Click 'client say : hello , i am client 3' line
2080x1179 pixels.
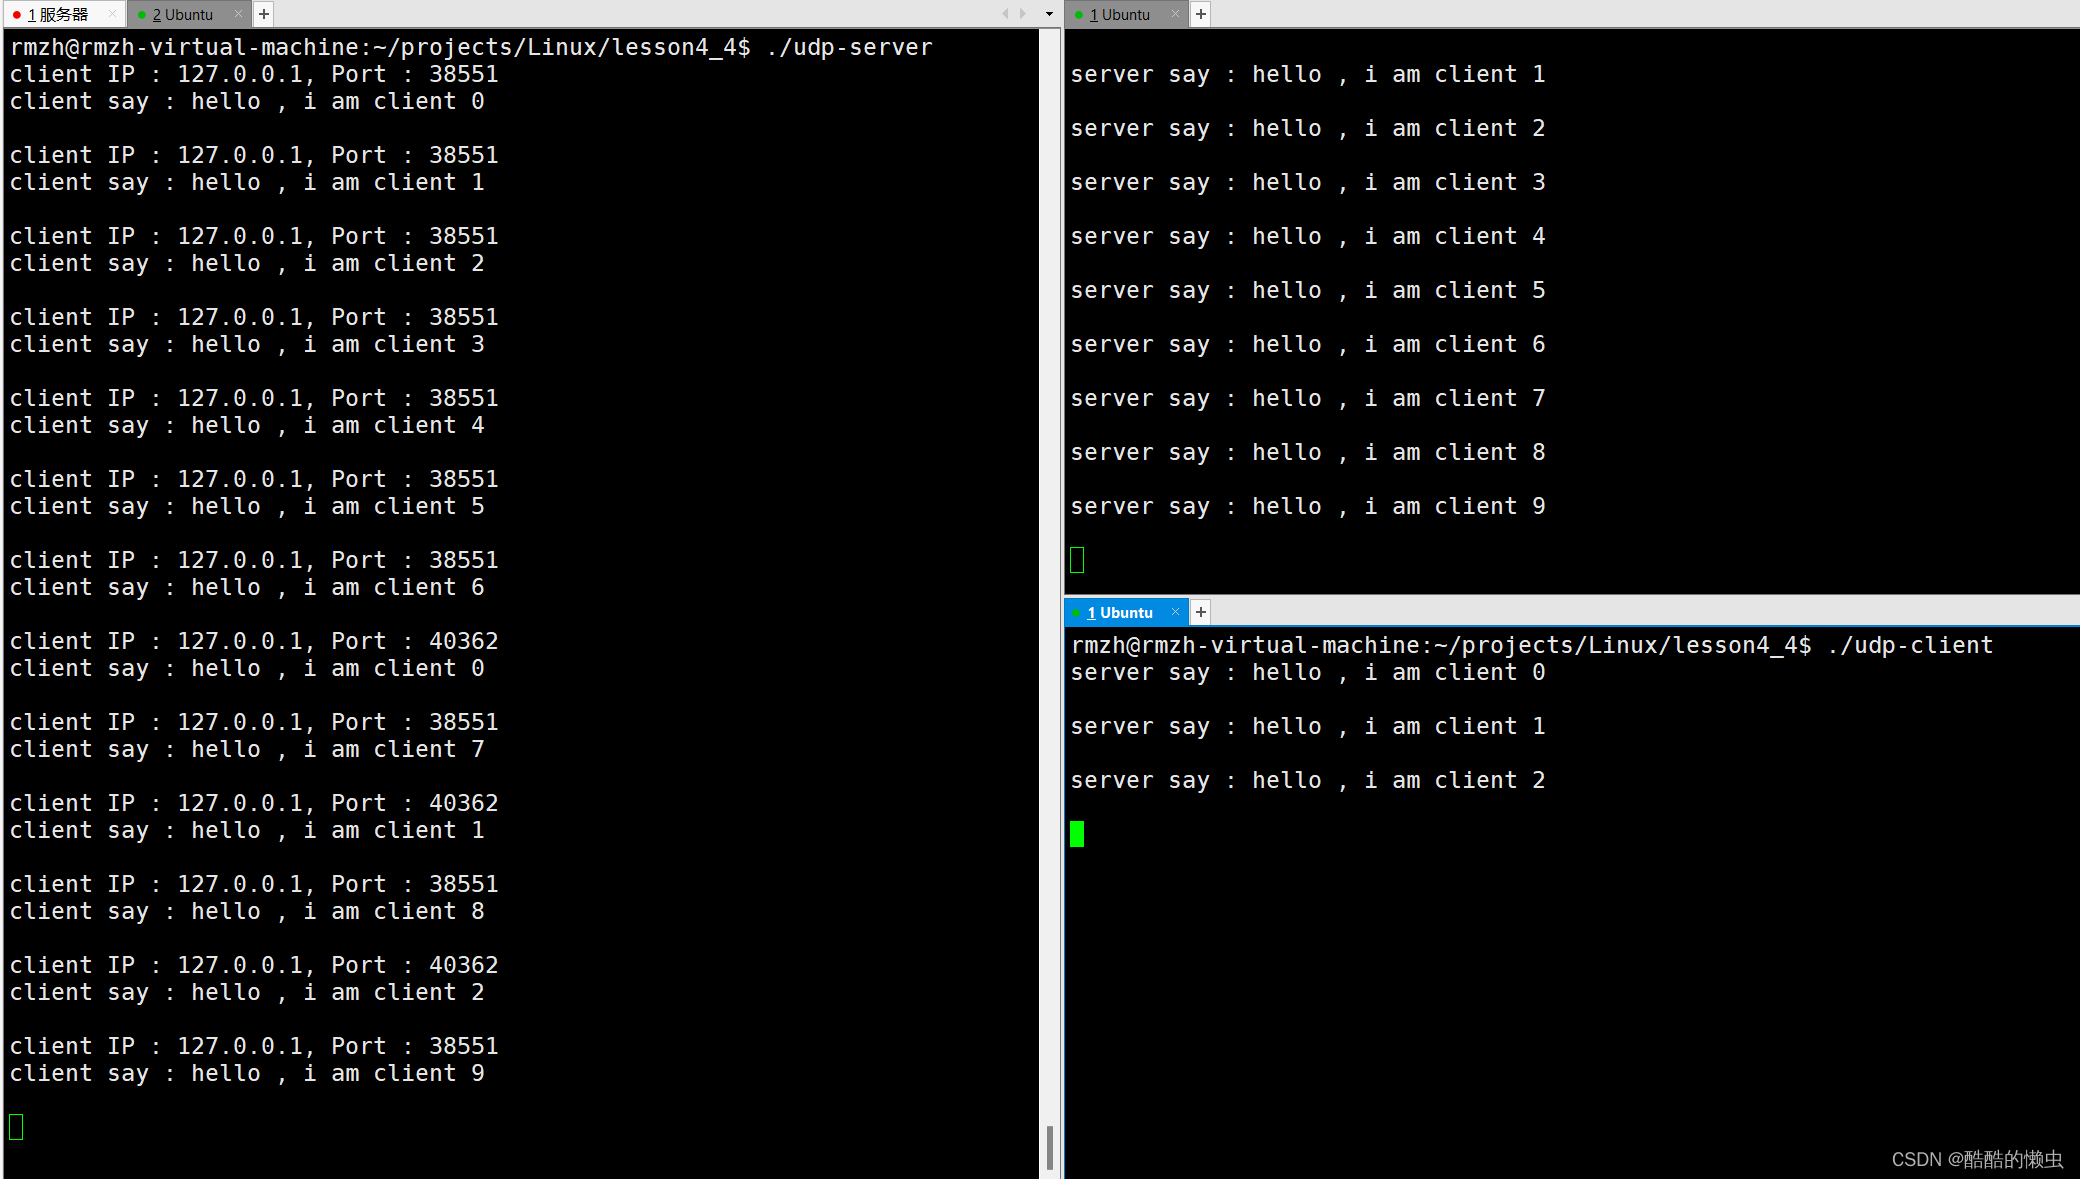247,344
